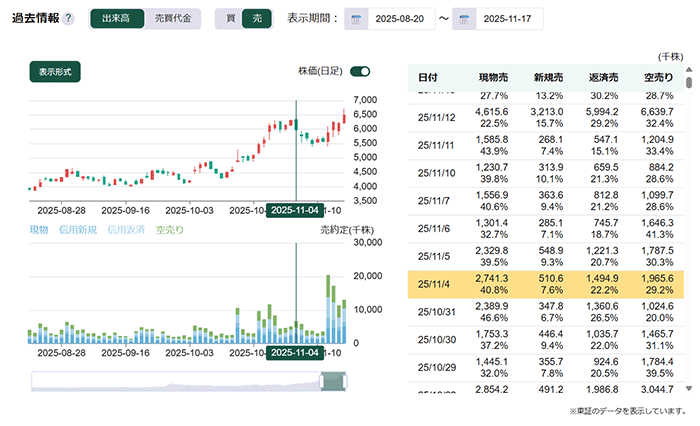
Task: Select the 25/11/5 table row date
Action: [x=433, y=257]
